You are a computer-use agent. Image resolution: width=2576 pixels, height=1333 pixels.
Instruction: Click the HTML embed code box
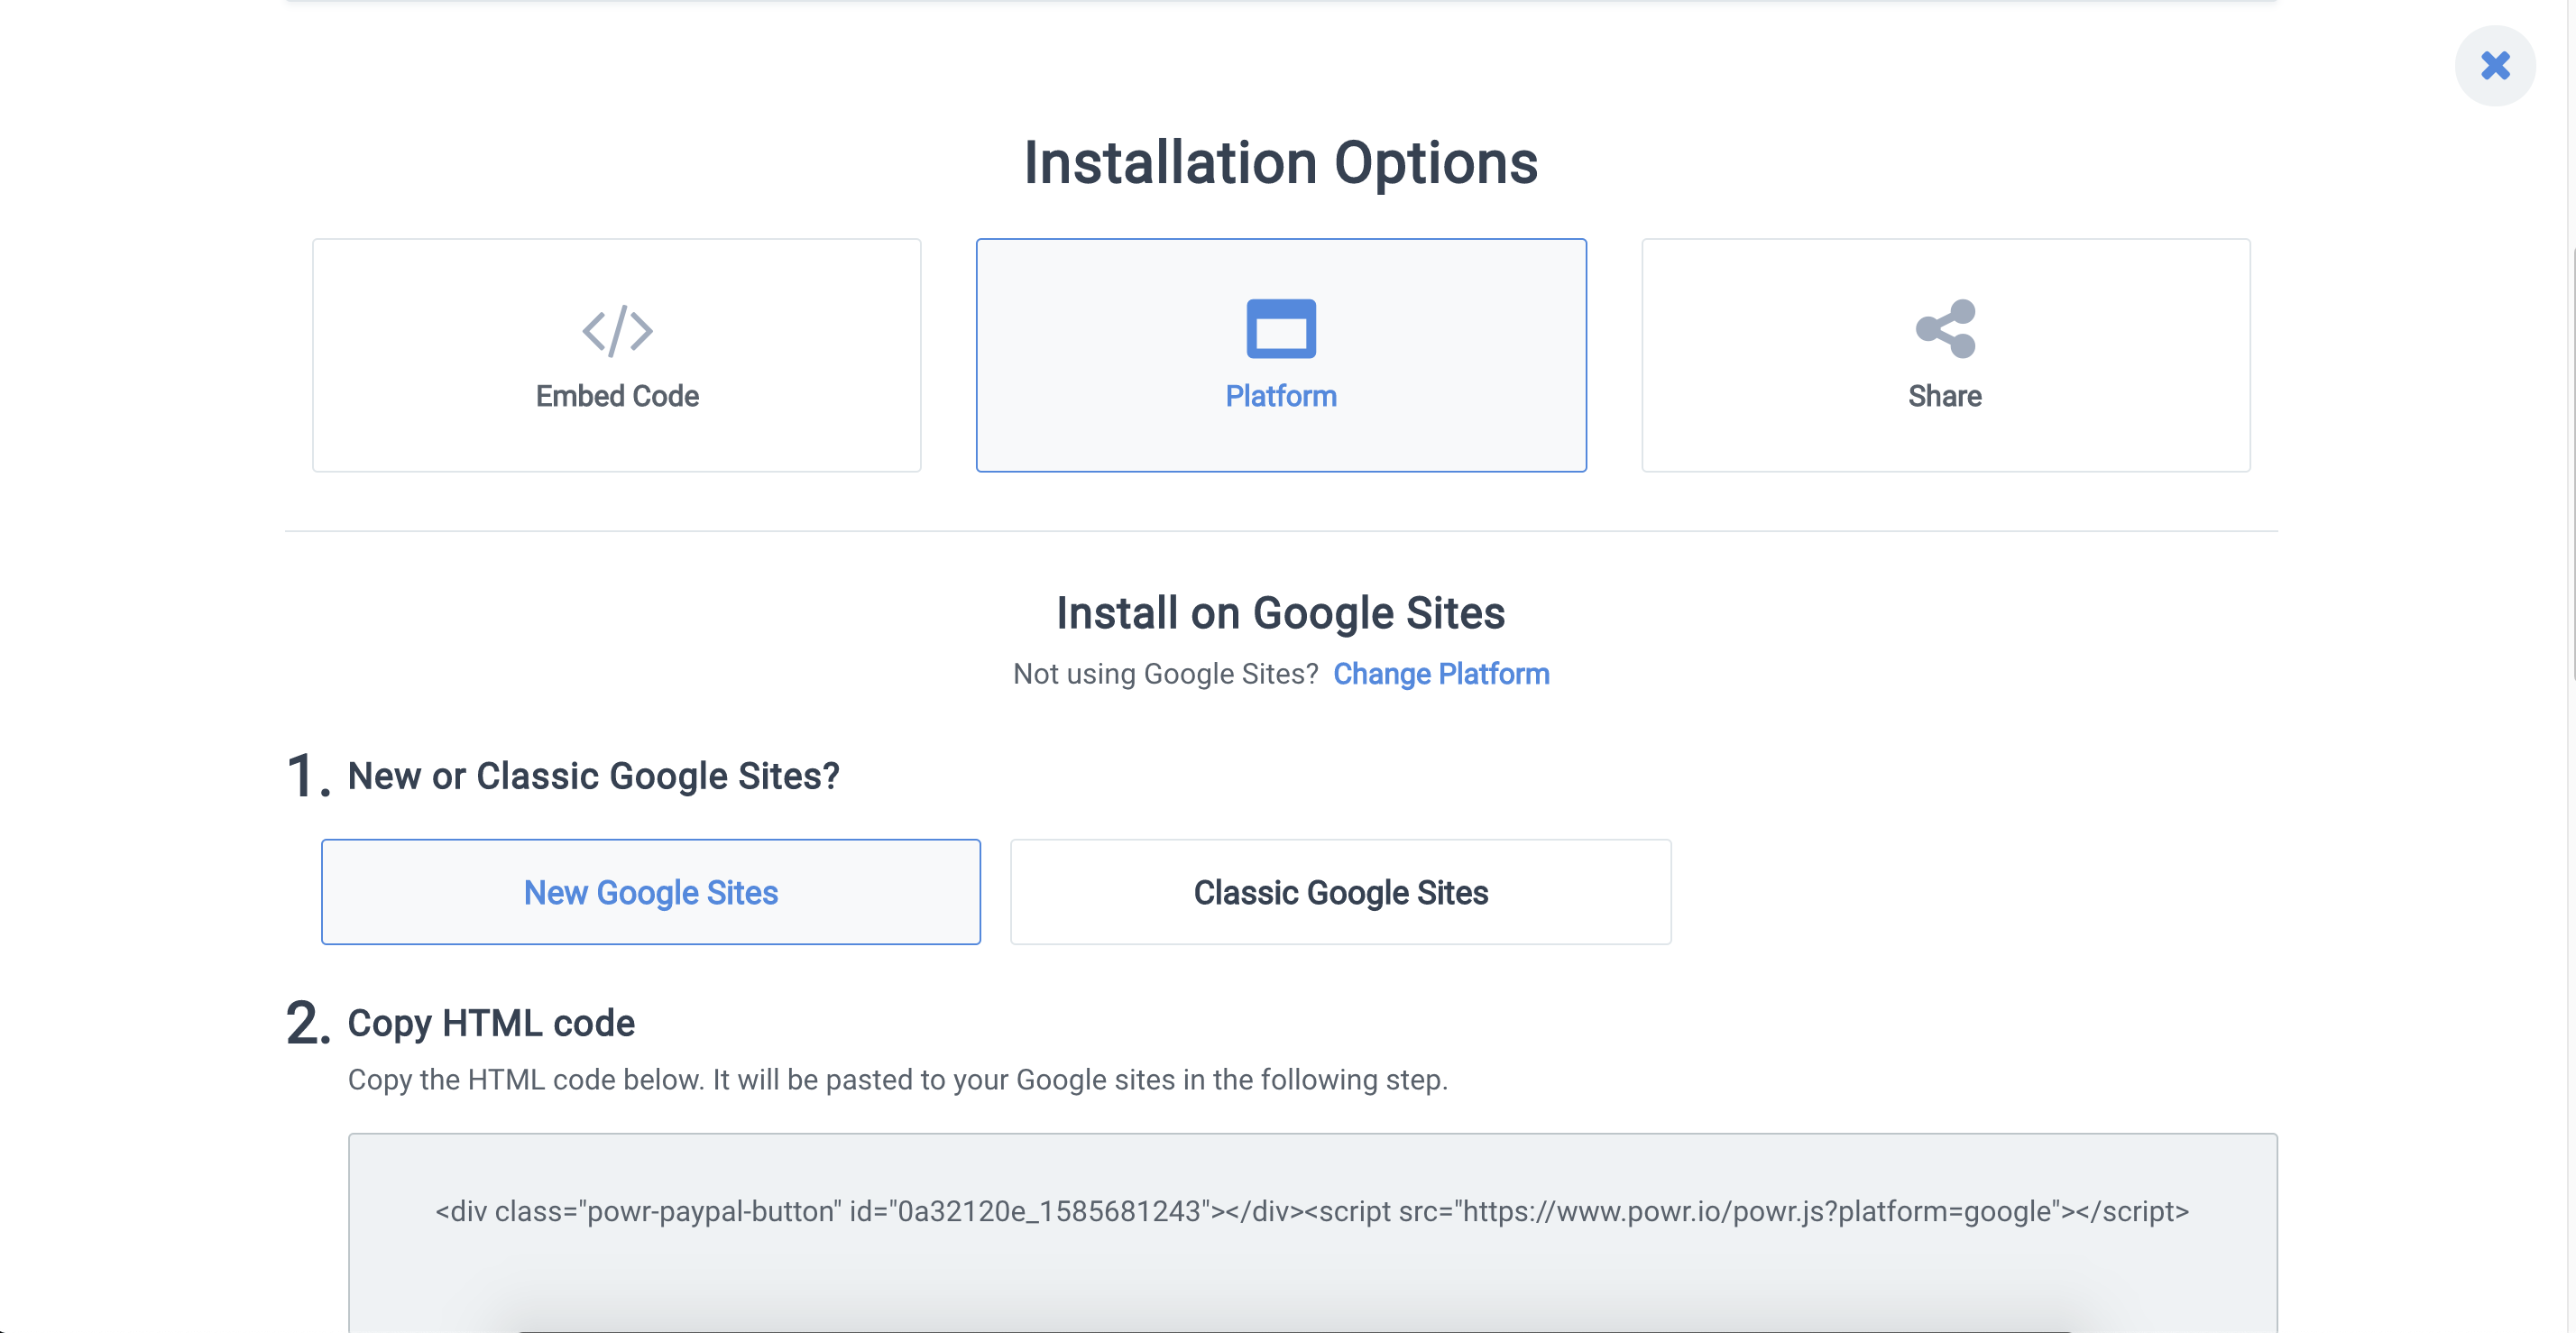(x=1312, y=1232)
